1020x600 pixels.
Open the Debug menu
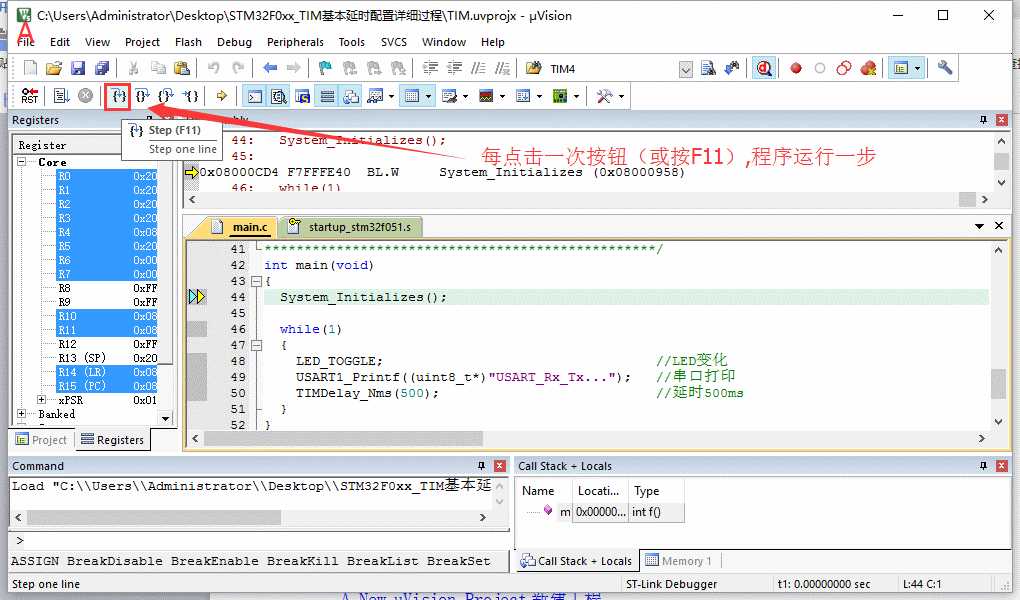pos(234,42)
